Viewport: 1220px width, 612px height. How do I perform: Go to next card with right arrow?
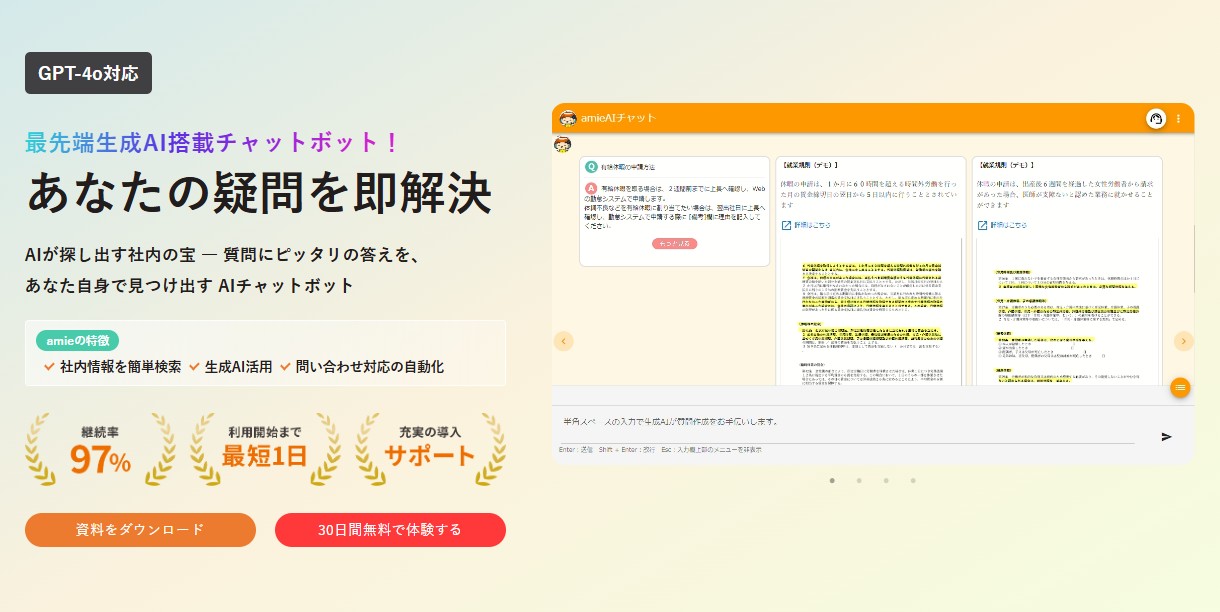click(1183, 341)
